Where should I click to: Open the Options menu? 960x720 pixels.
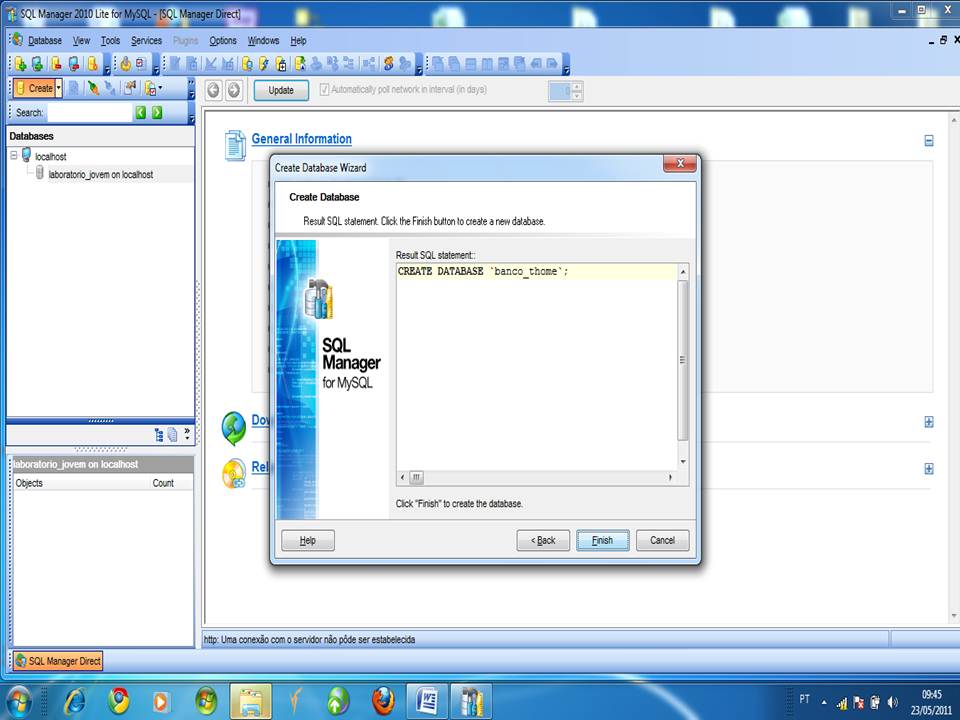pos(223,40)
